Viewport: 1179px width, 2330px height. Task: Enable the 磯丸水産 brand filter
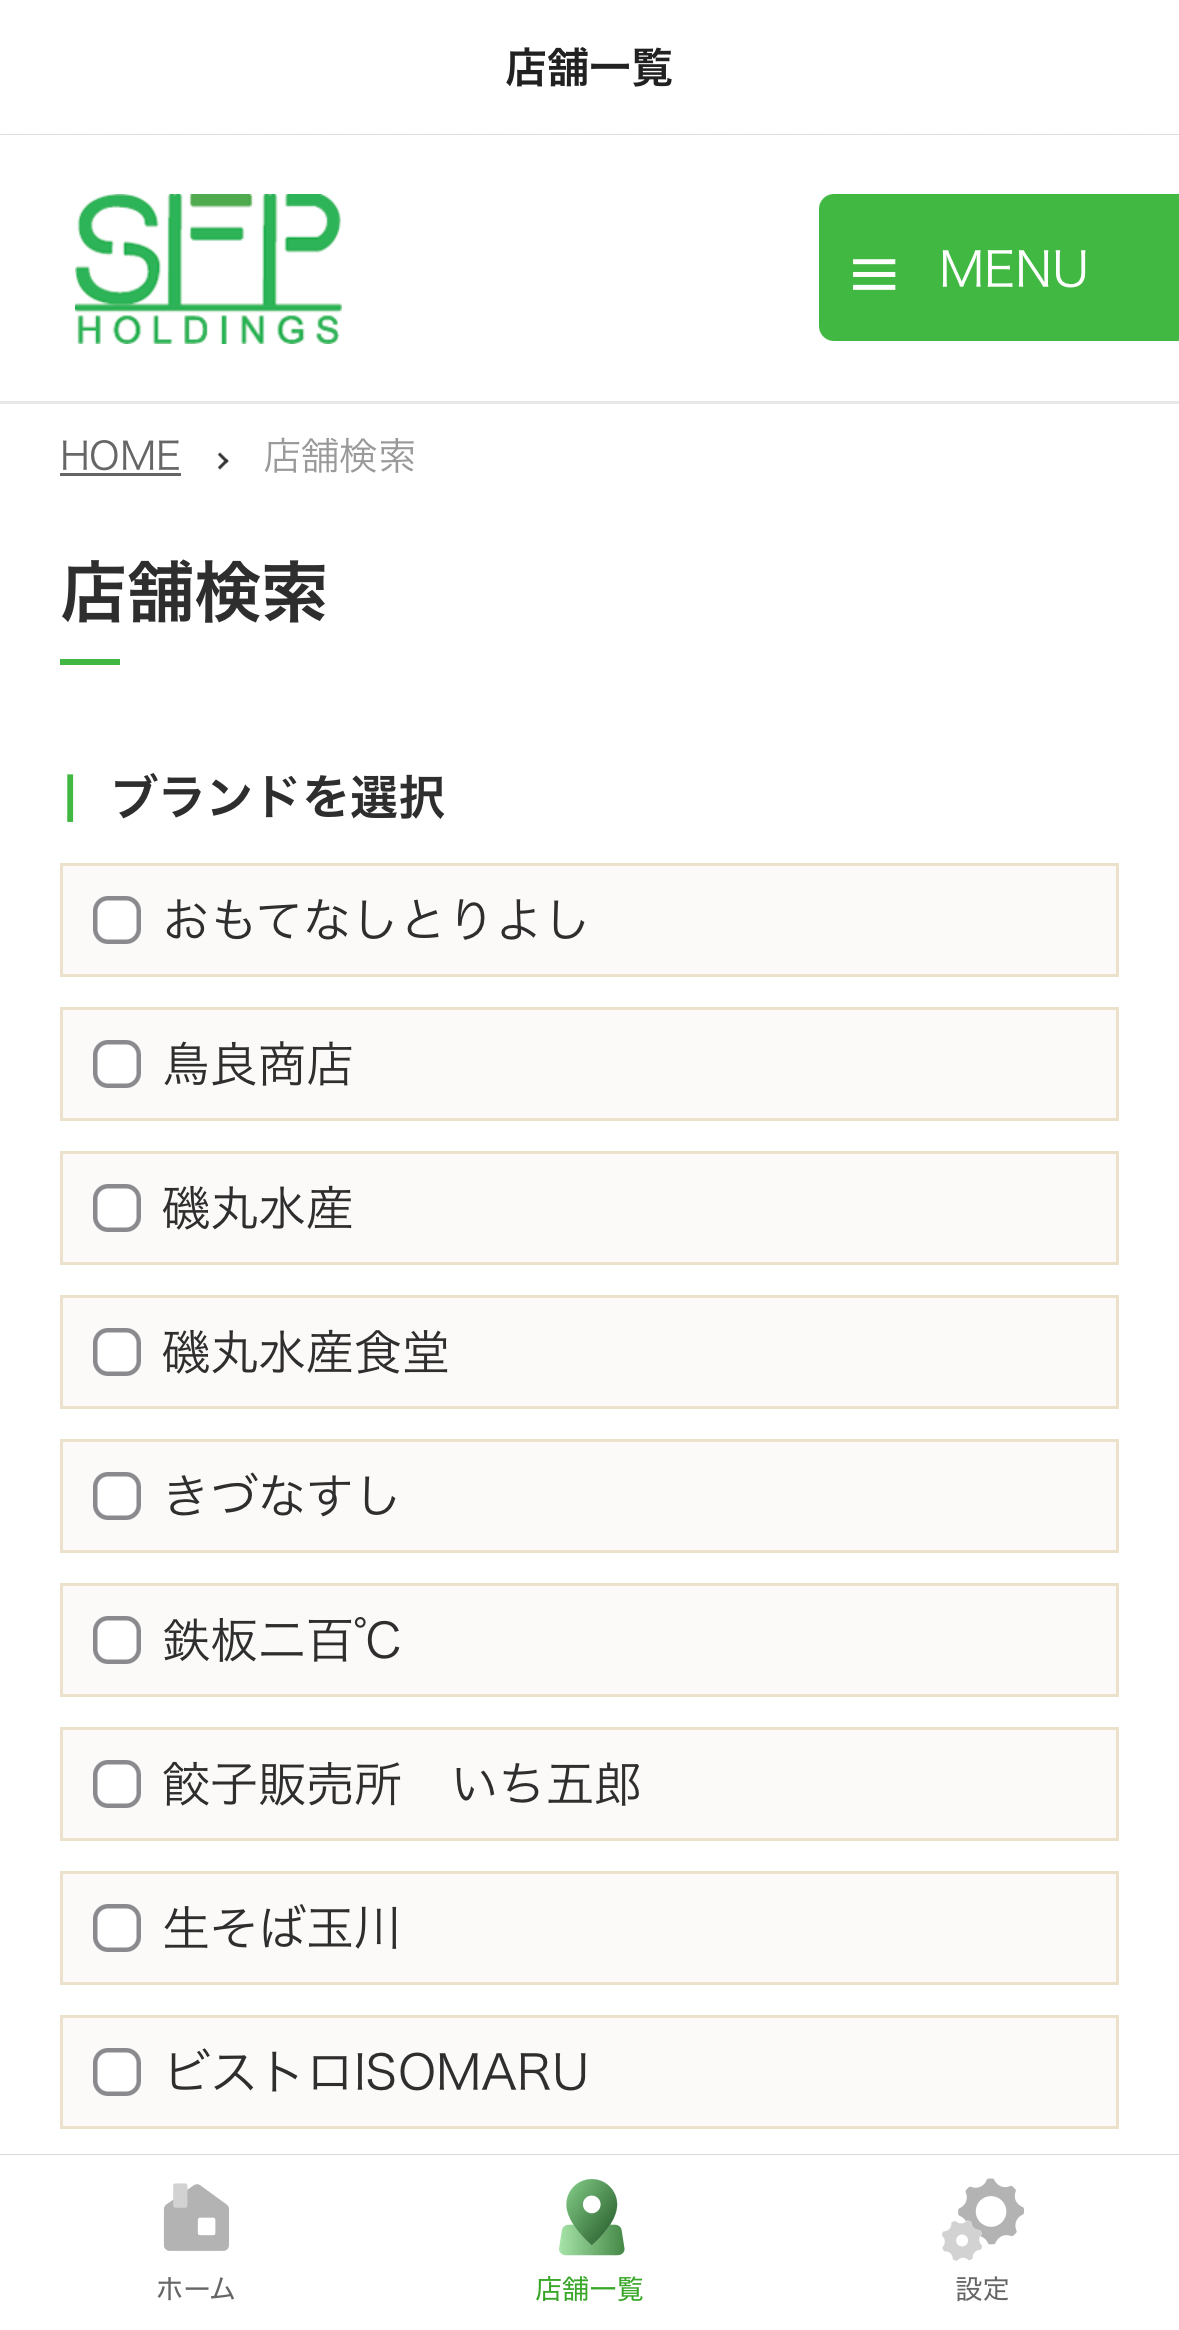click(117, 1208)
